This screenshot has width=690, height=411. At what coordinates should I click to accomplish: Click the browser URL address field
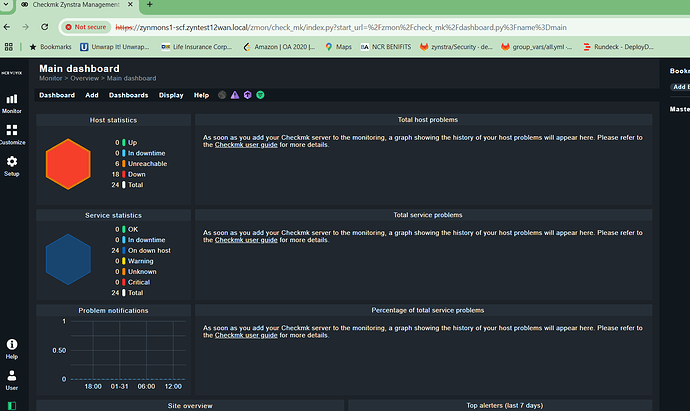coord(341,27)
